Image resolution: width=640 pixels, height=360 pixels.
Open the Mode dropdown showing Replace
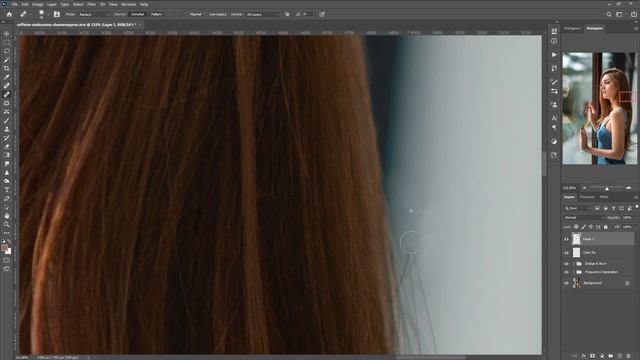tap(94, 14)
